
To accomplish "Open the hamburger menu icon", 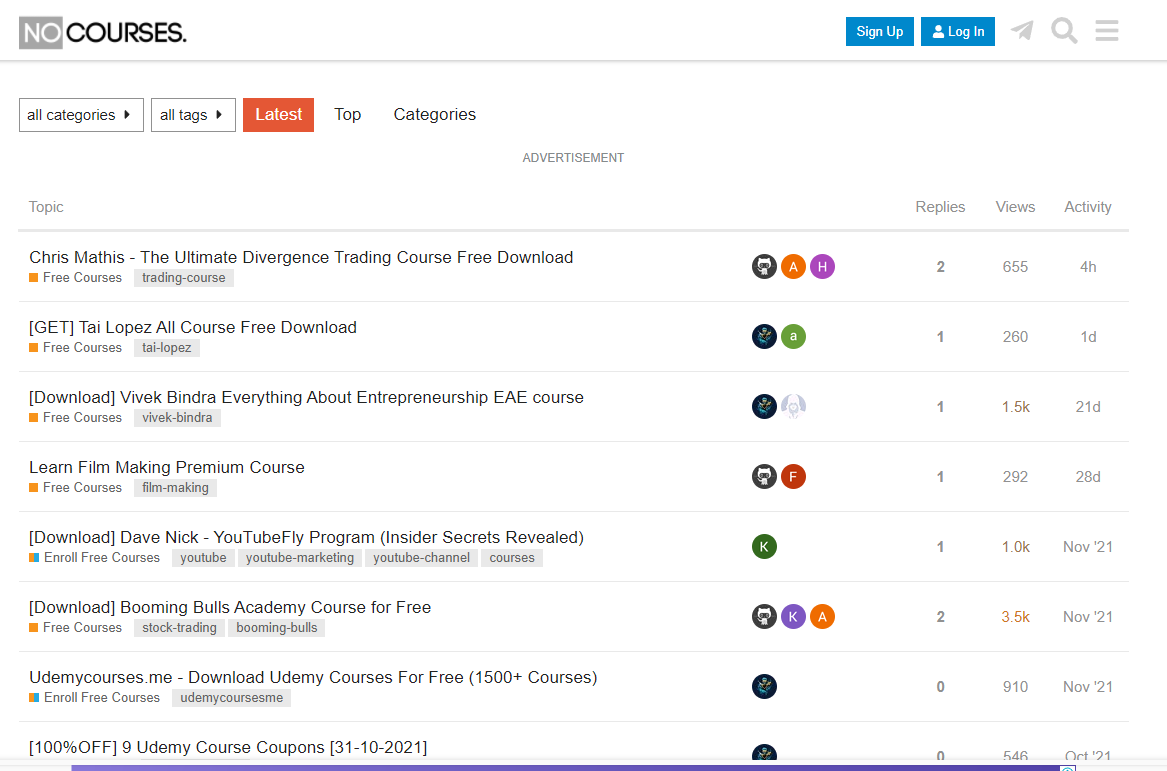I will click(1107, 31).
